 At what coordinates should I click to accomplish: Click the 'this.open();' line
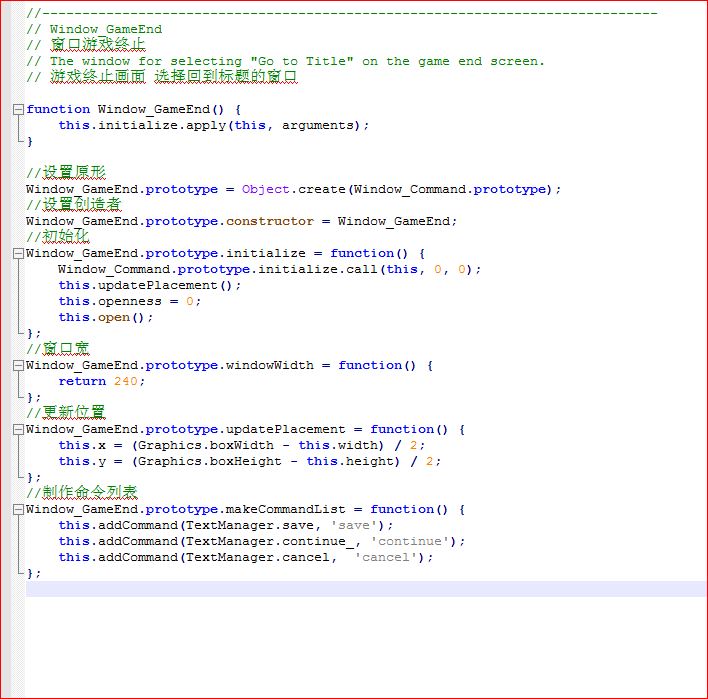point(106,317)
